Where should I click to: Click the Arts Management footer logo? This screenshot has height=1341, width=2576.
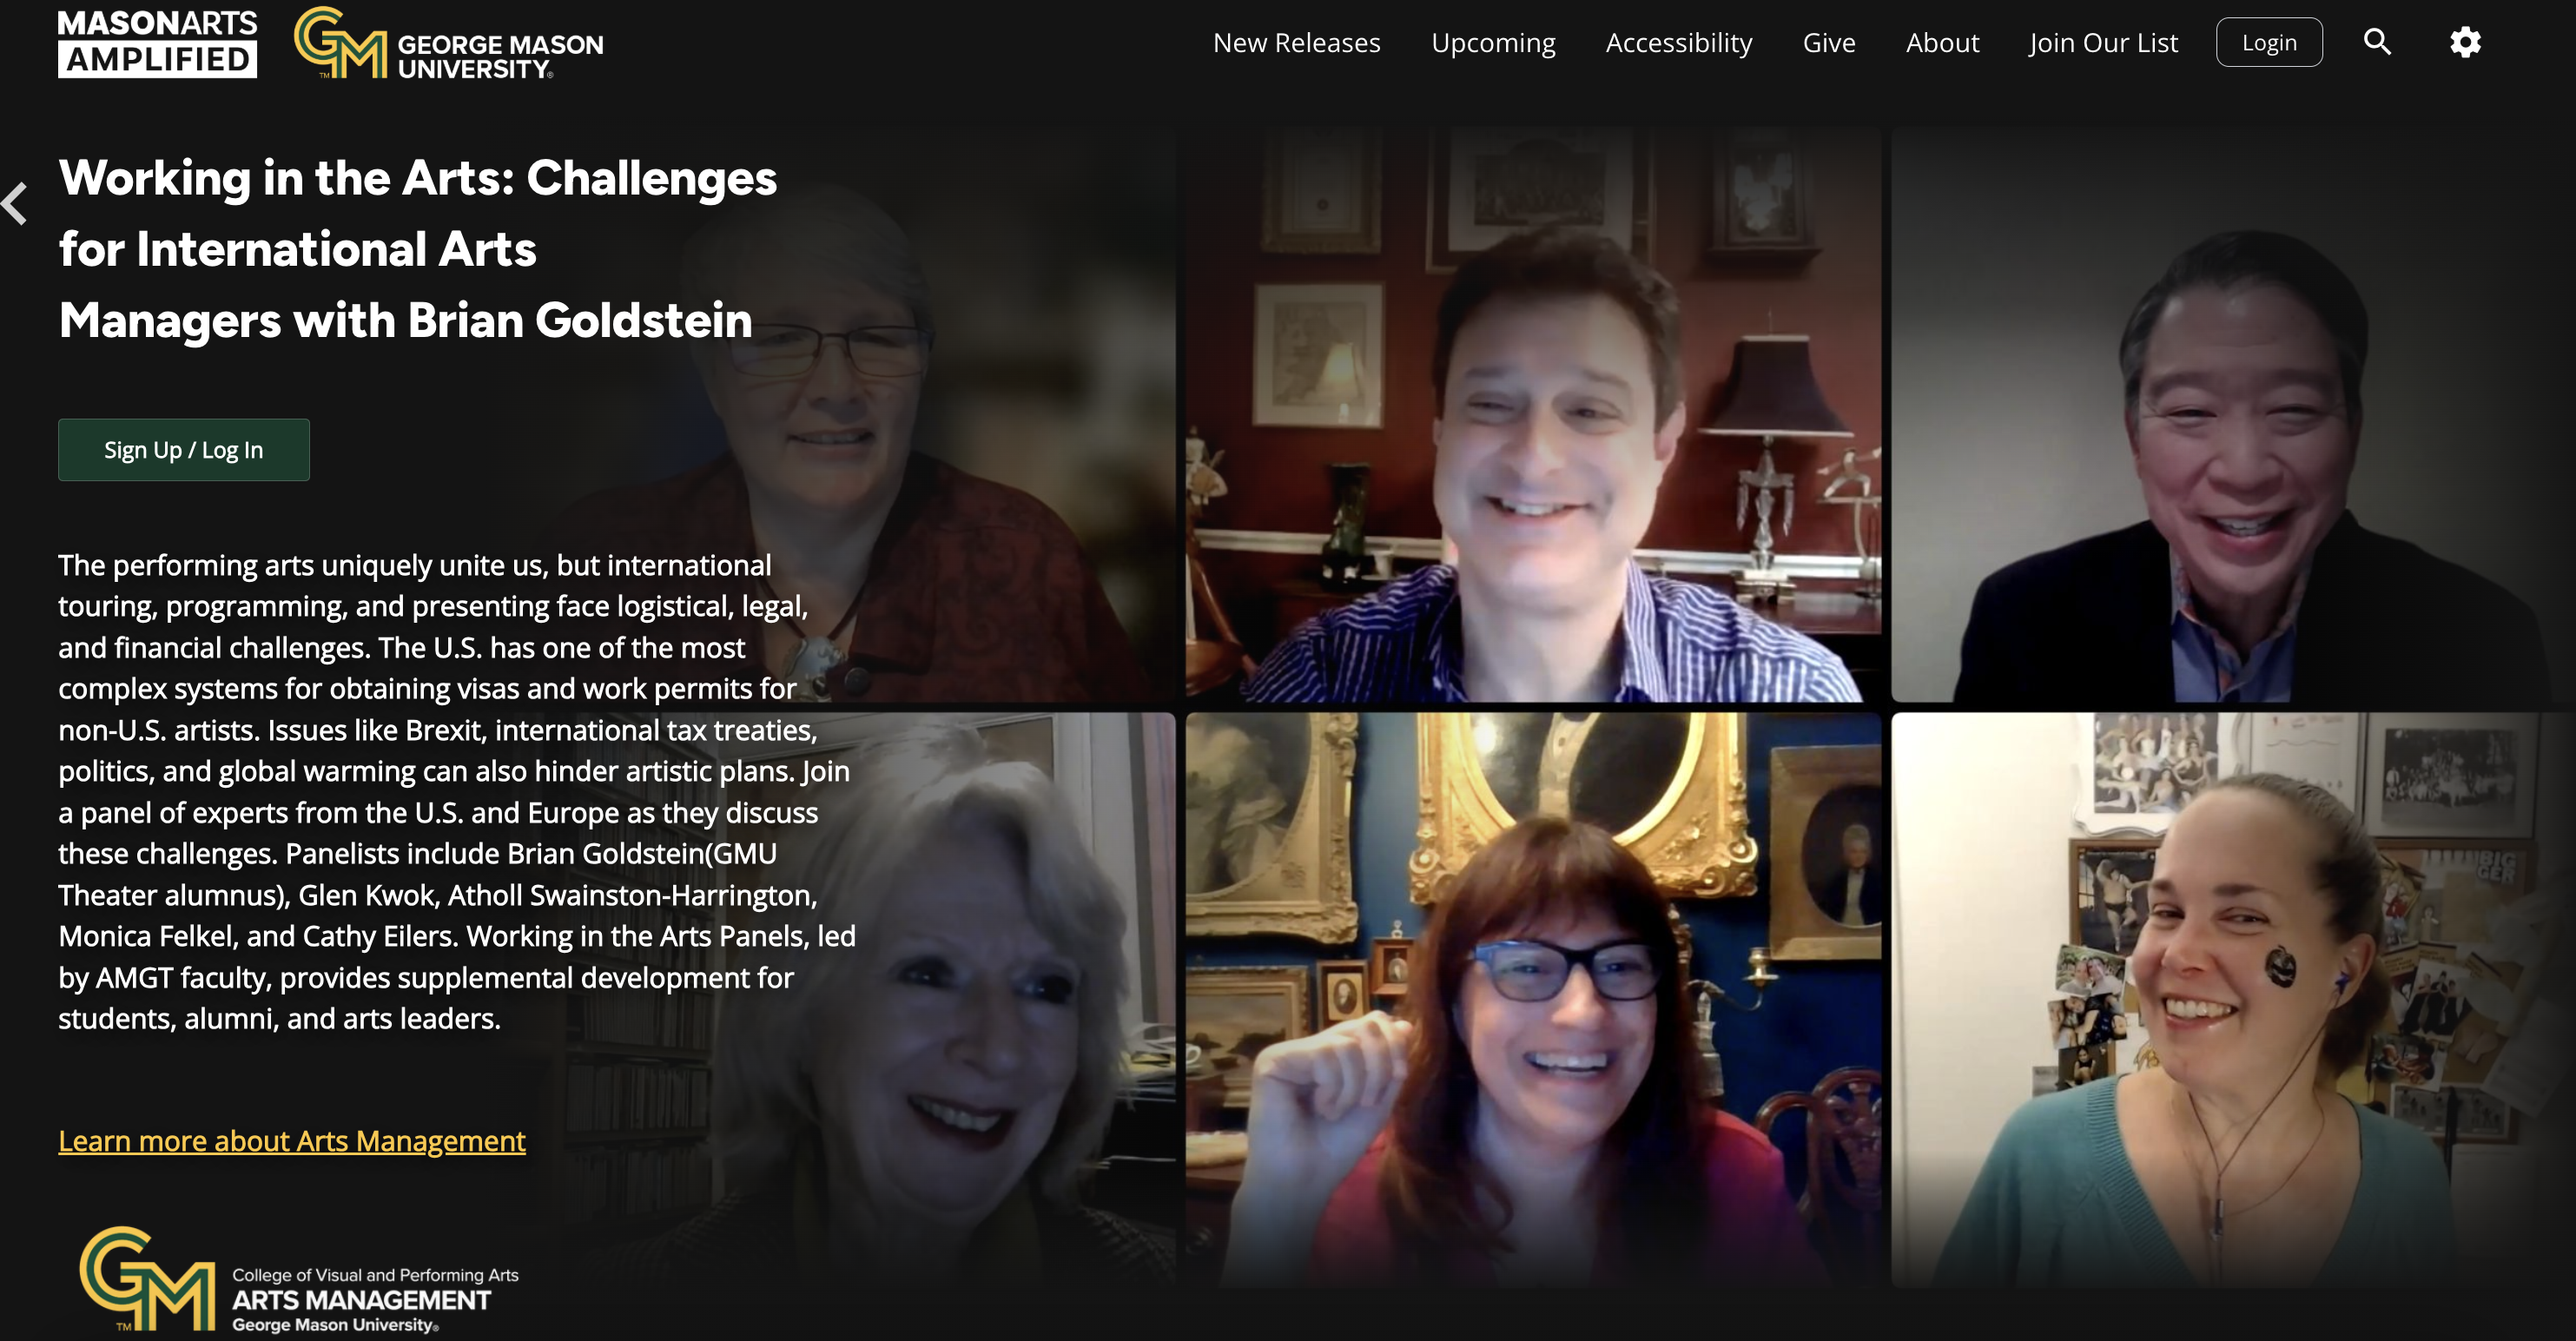[299, 1280]
